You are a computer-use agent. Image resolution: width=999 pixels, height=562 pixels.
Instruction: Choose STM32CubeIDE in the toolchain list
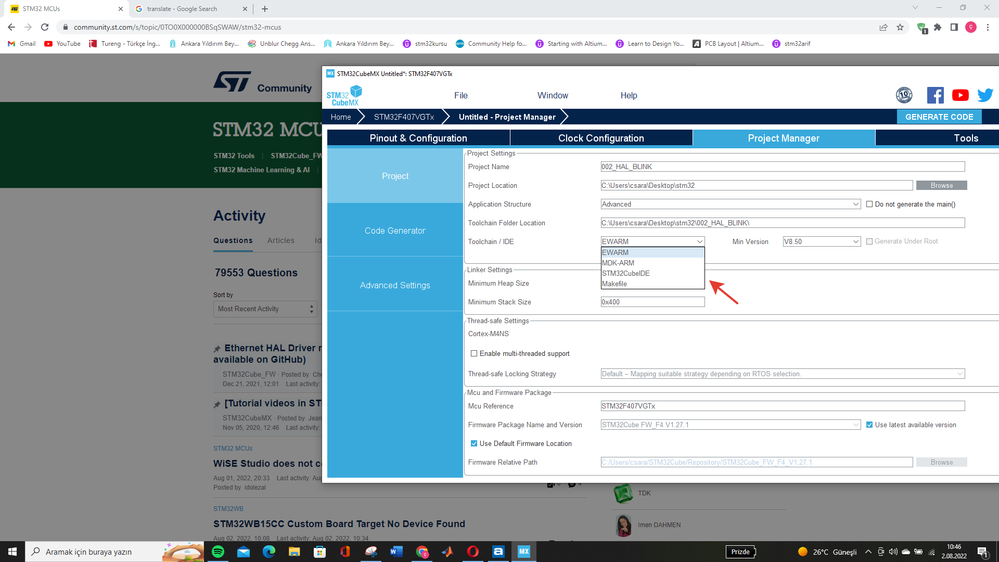point(652,273)
